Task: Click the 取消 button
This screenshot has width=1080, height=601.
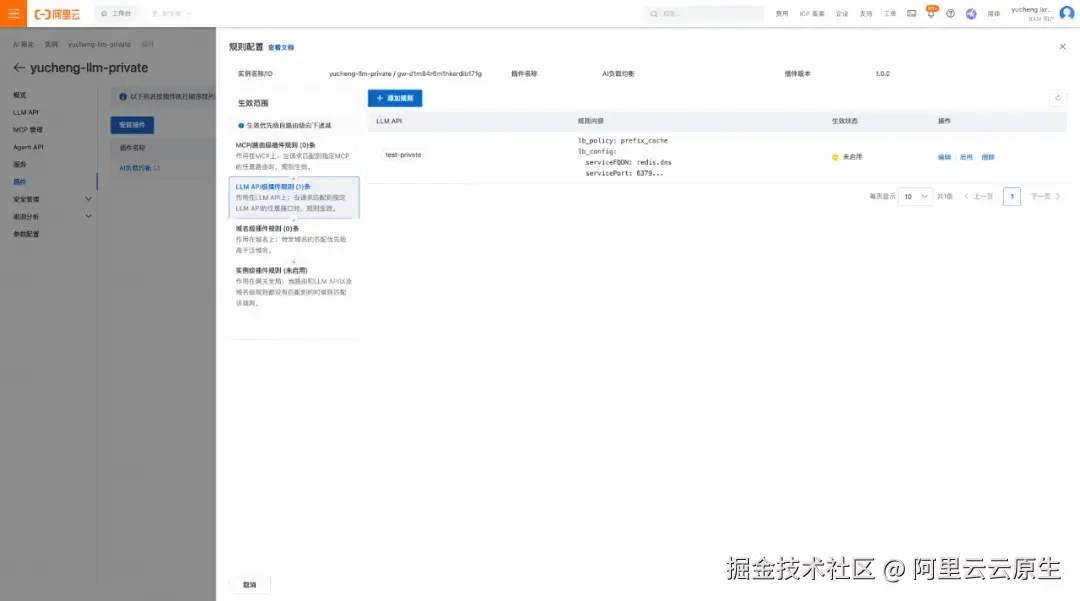Action: [249, 584]
